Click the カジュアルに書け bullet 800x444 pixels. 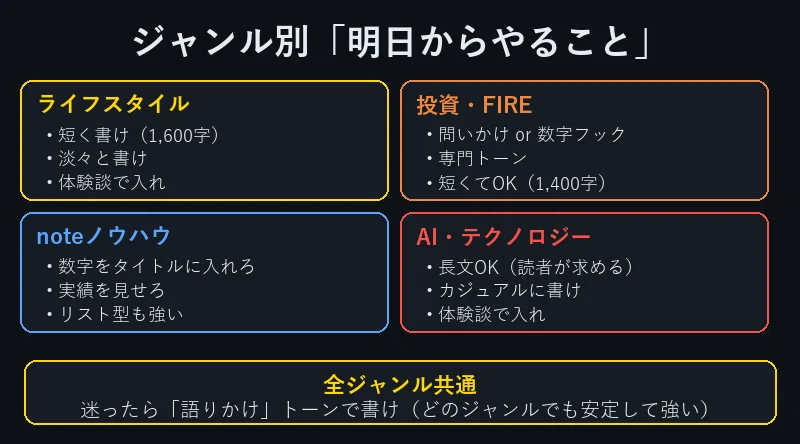click(x=504, y=290)
